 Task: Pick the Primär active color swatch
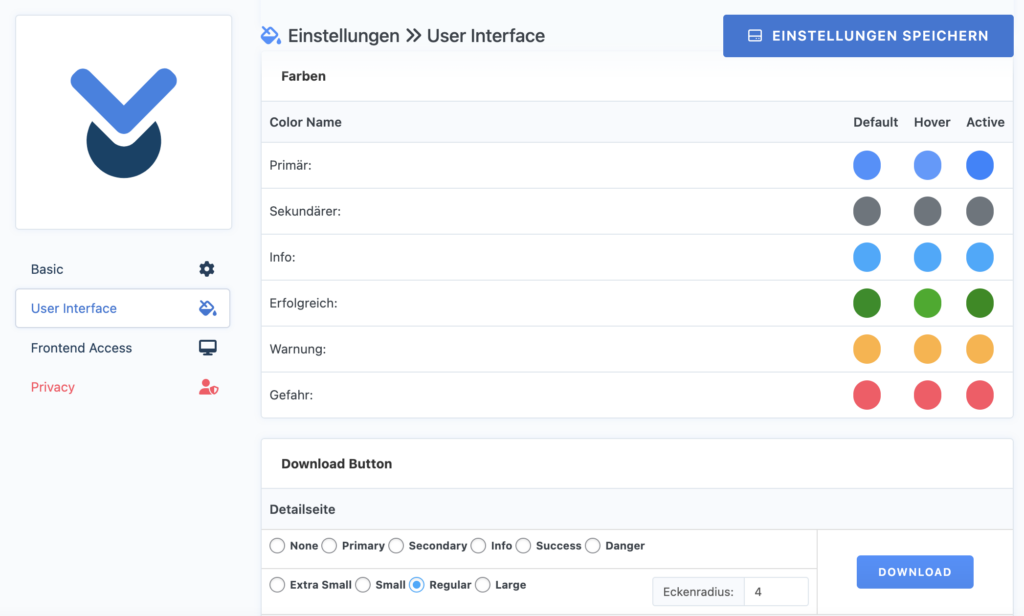(x=980, y=165)
